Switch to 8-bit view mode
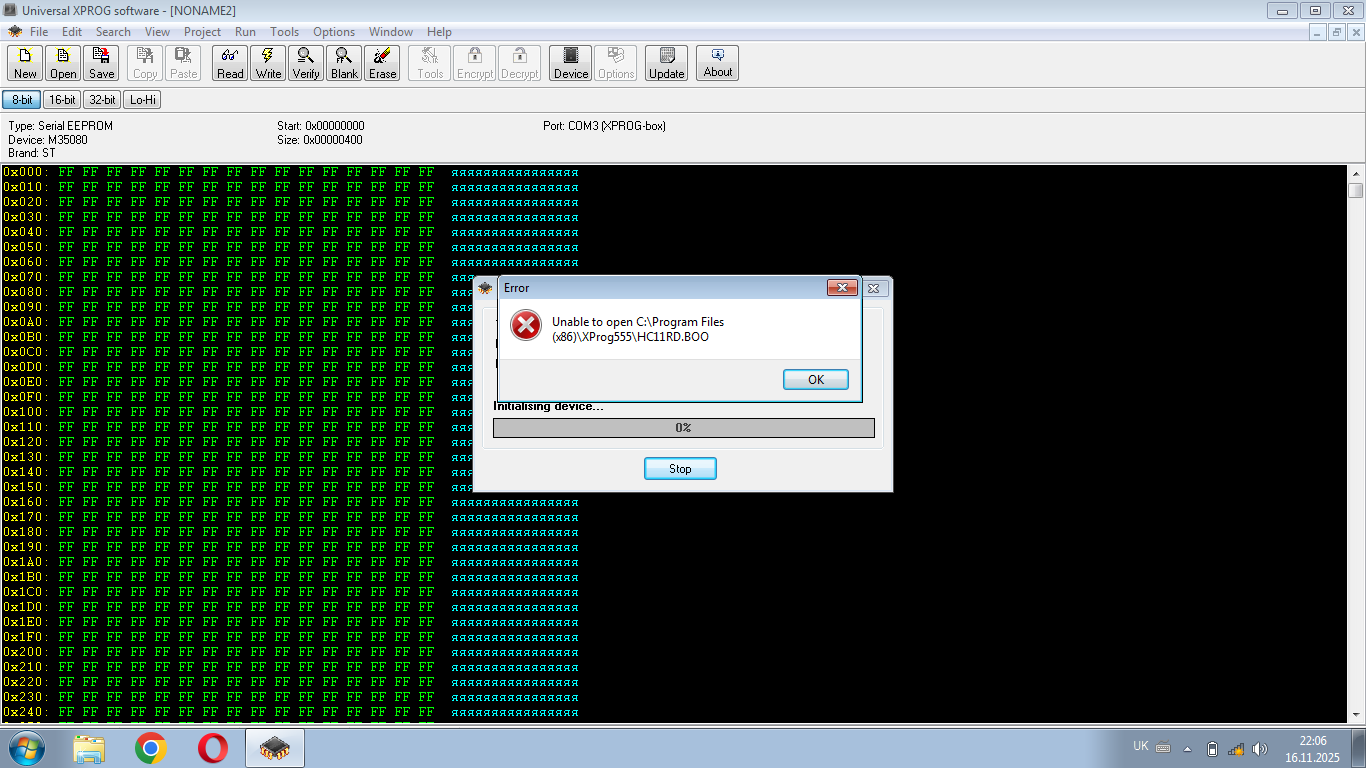This screenshot has height=768, width=1366. (x=22, y=100)
